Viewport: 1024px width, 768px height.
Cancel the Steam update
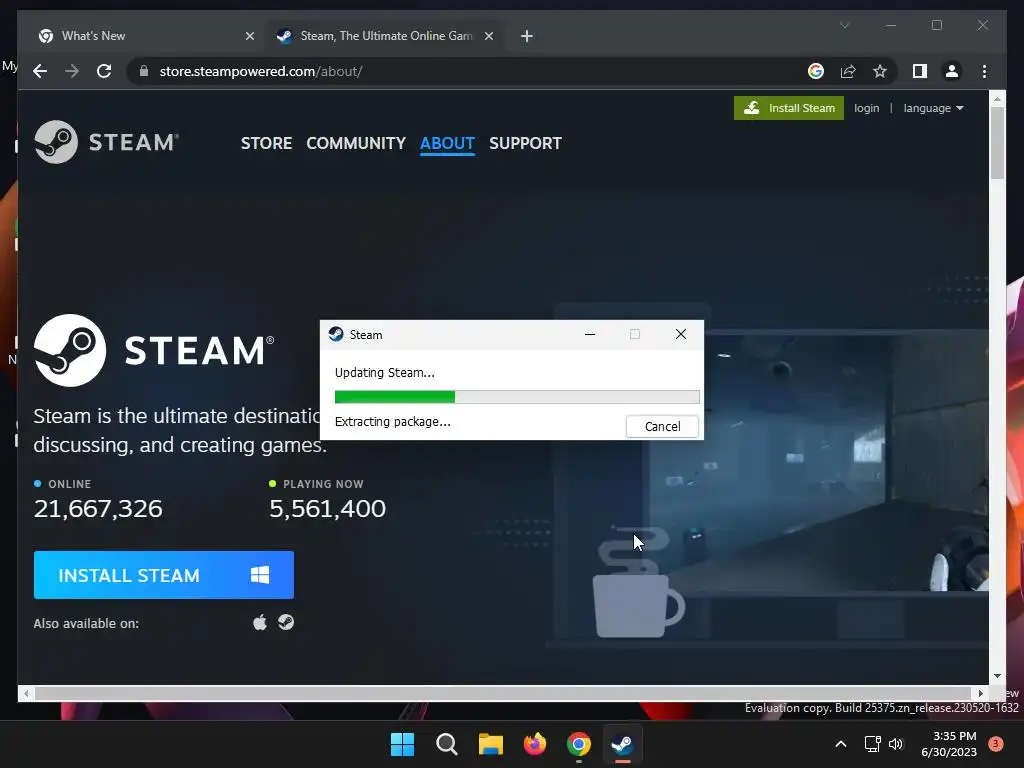662,426
